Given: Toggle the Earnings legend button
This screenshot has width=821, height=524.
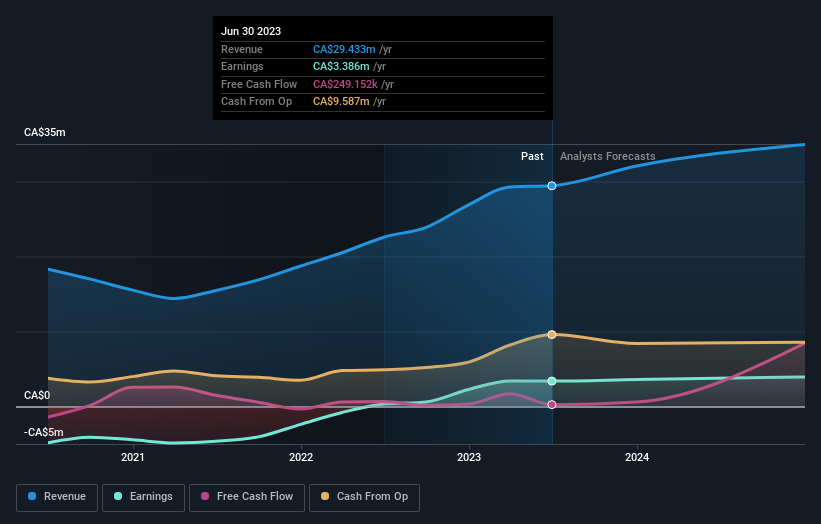Looking at the screenshot, I should 143,497.
